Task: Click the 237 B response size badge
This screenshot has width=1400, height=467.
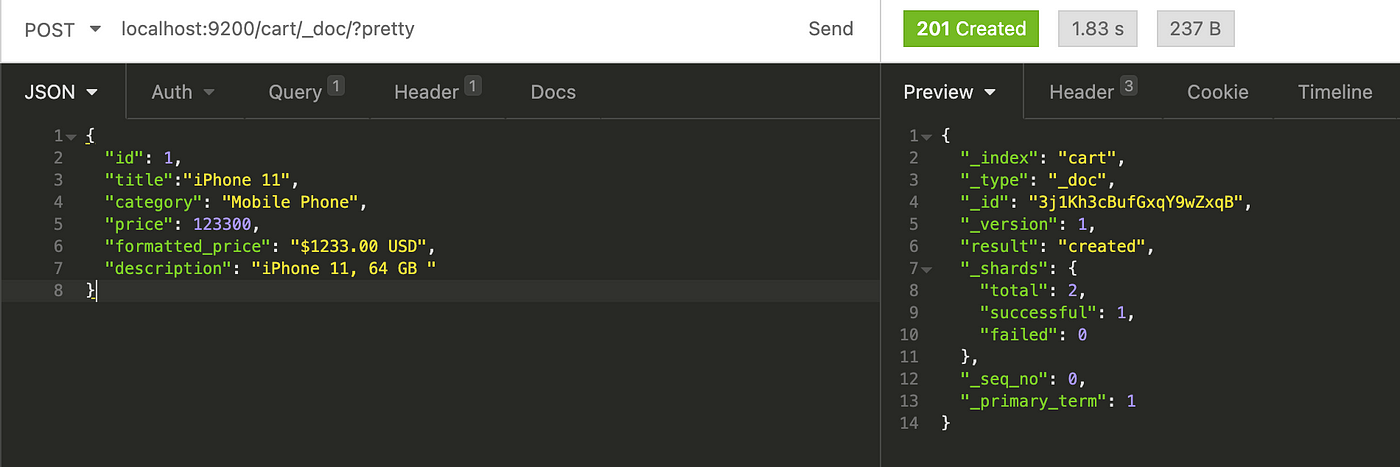Action: 1195,29
